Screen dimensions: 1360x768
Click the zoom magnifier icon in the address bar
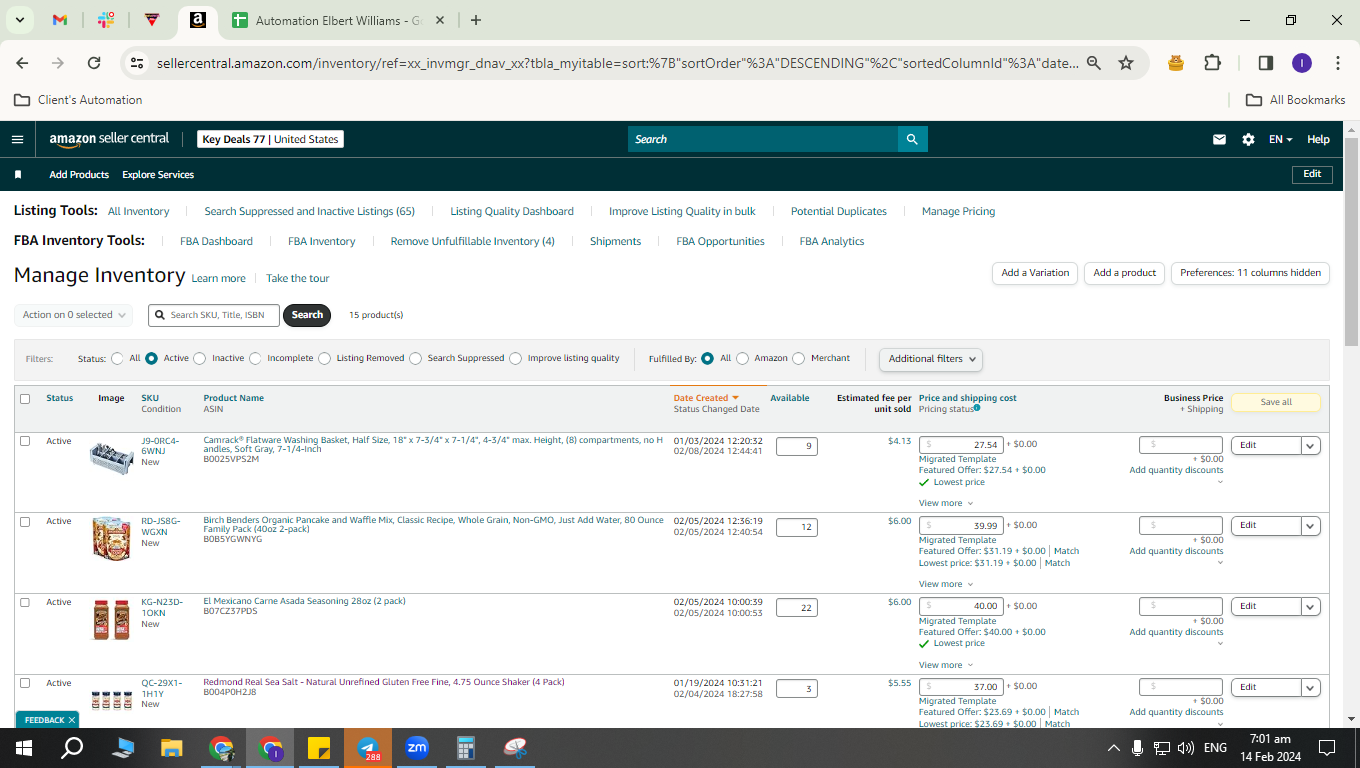coord(1094,63)
